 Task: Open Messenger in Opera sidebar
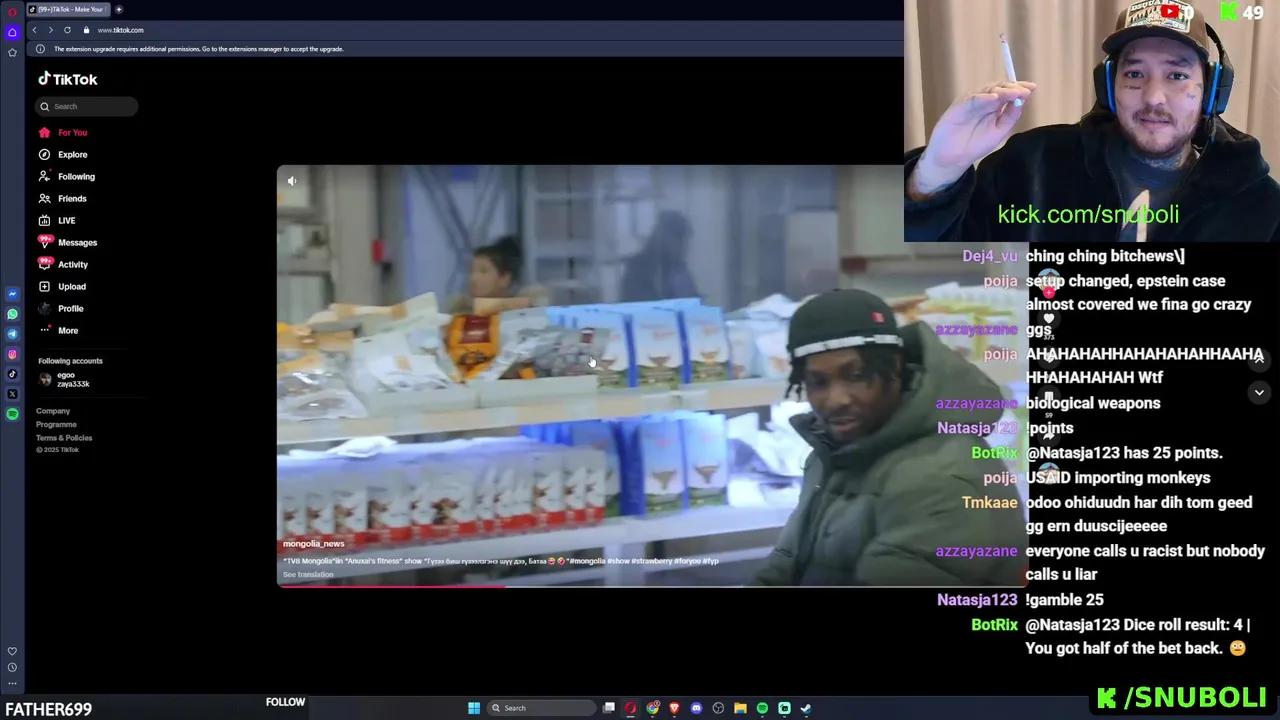tap(12, 294)
